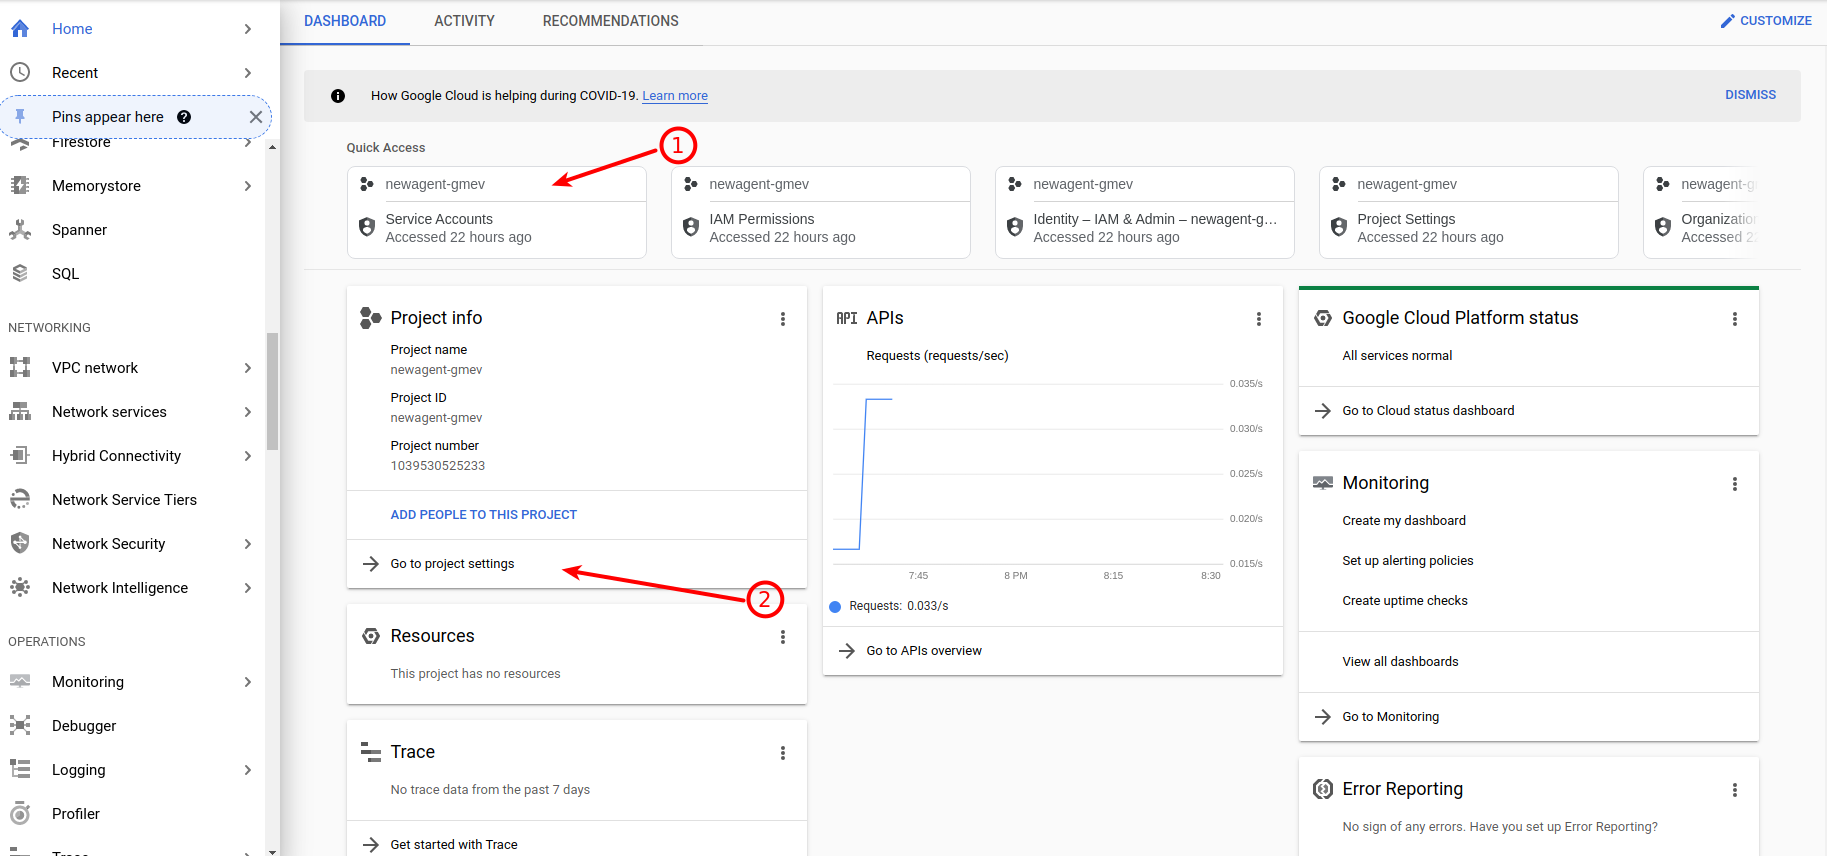The image size is (1827, 856).
Task: Dismiss the Pins appear here hint
Action: pos(256,117)
